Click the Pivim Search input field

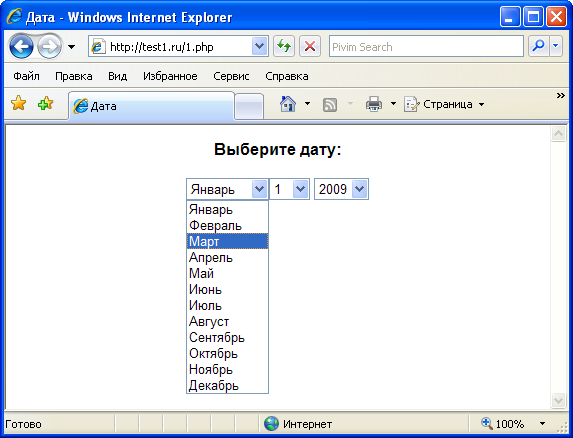(x=426, y=46)
